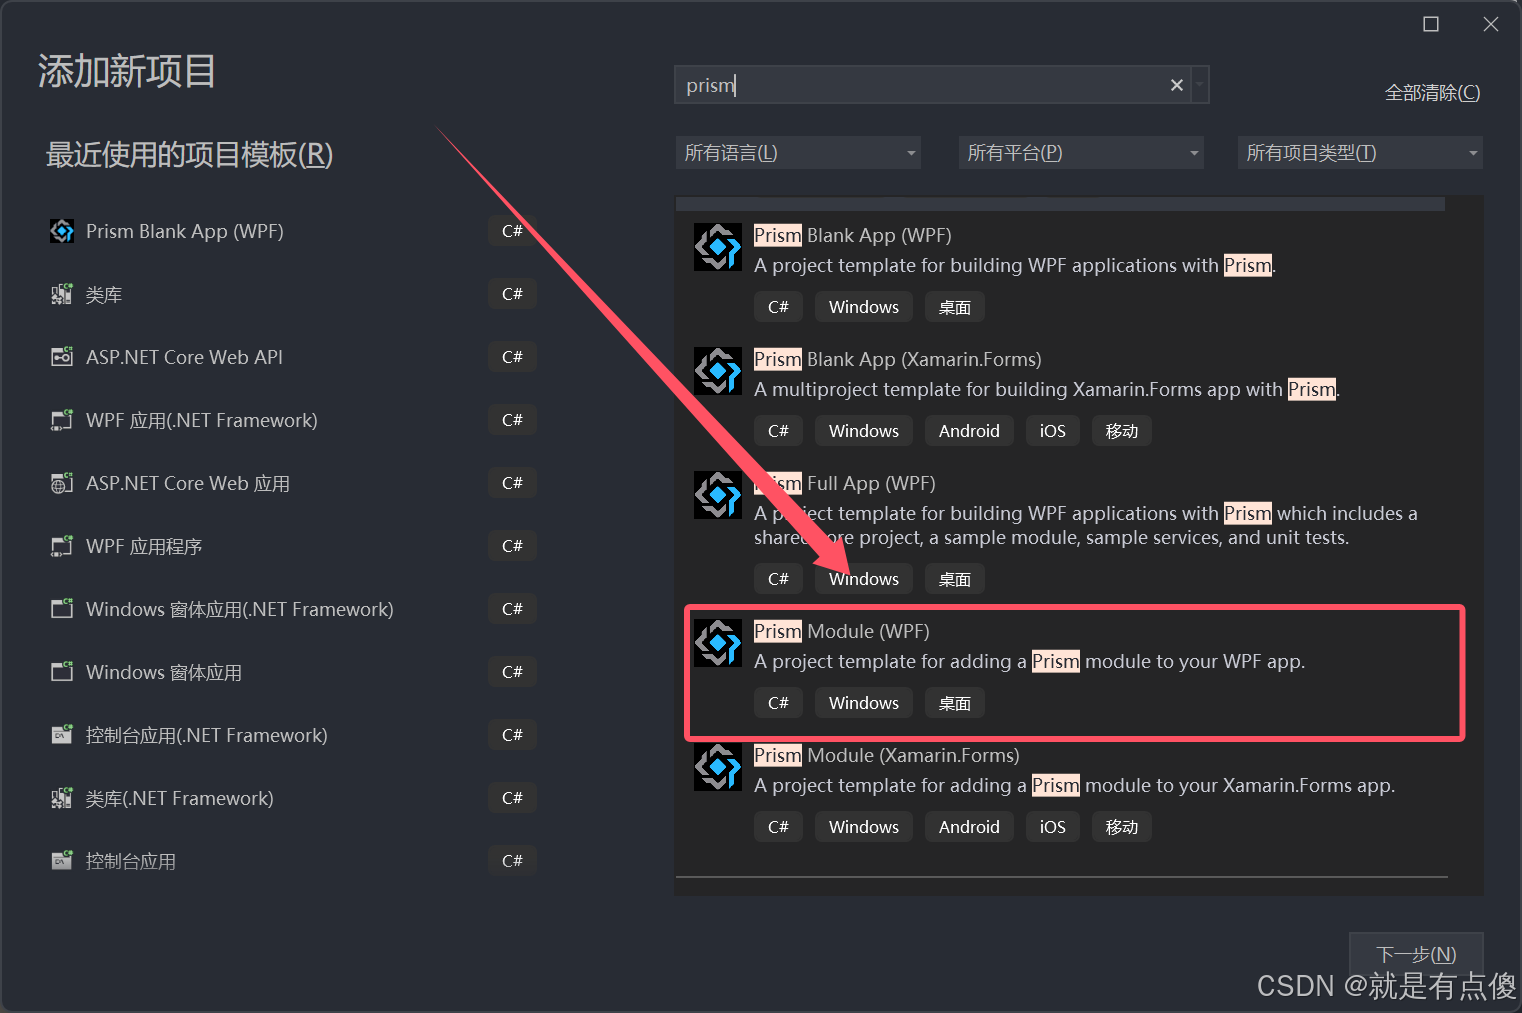Click the Prism Blank App (WPF) template icon
Image resolution: width=1522 pixels, height=1013 pixels.
click(61, 231)
